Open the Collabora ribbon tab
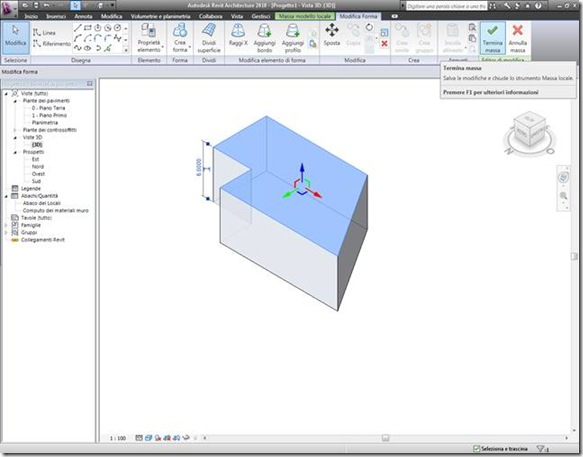Viewport: 583px width, 457px height. (x=210, y=16)
